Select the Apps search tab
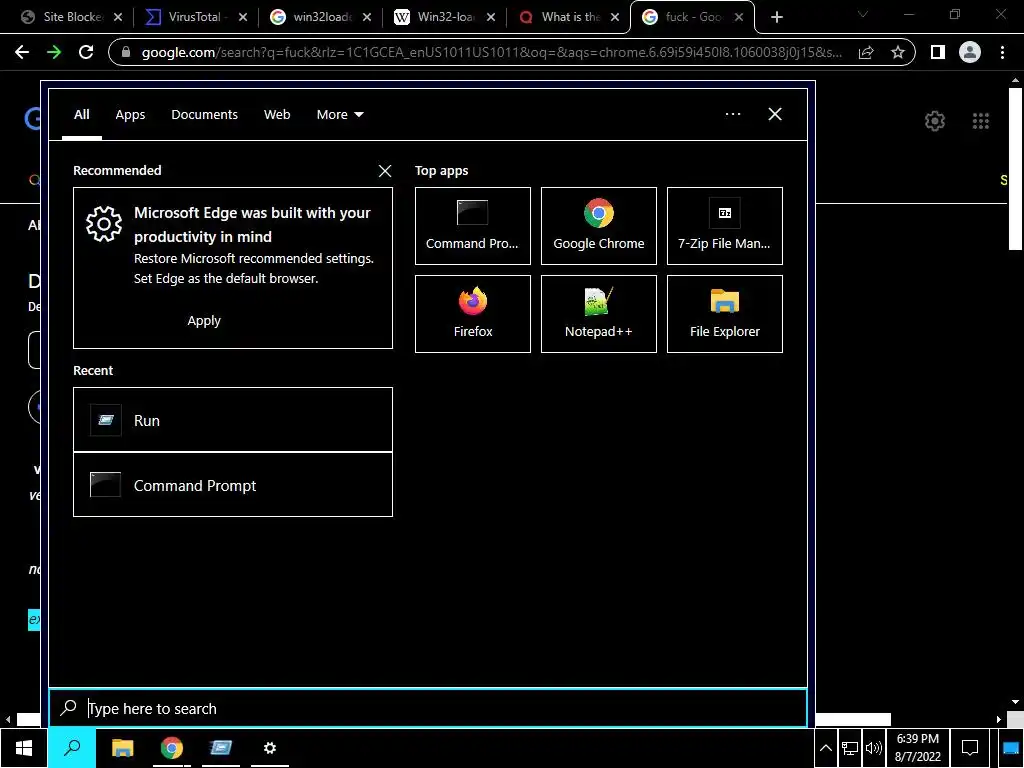Image resolution: width=1024 pixels, height=768 pixels. pos(130,115)
